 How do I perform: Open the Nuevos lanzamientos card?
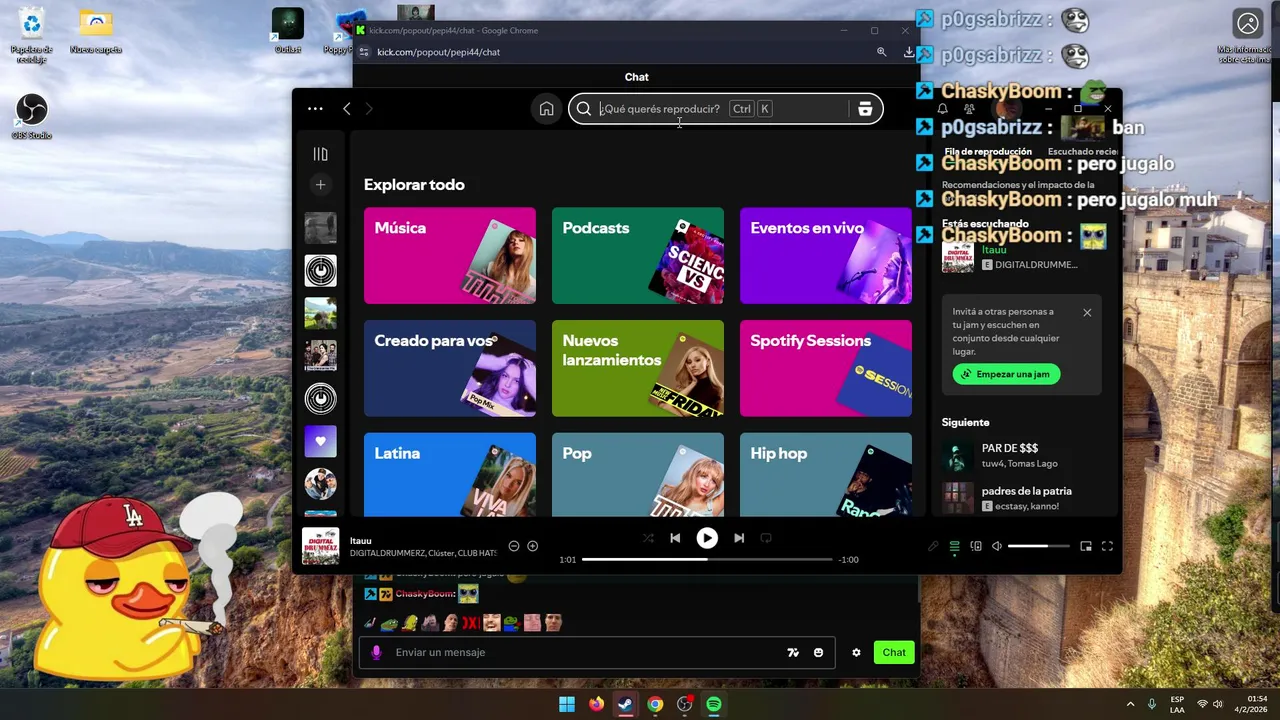click(638, 368)
